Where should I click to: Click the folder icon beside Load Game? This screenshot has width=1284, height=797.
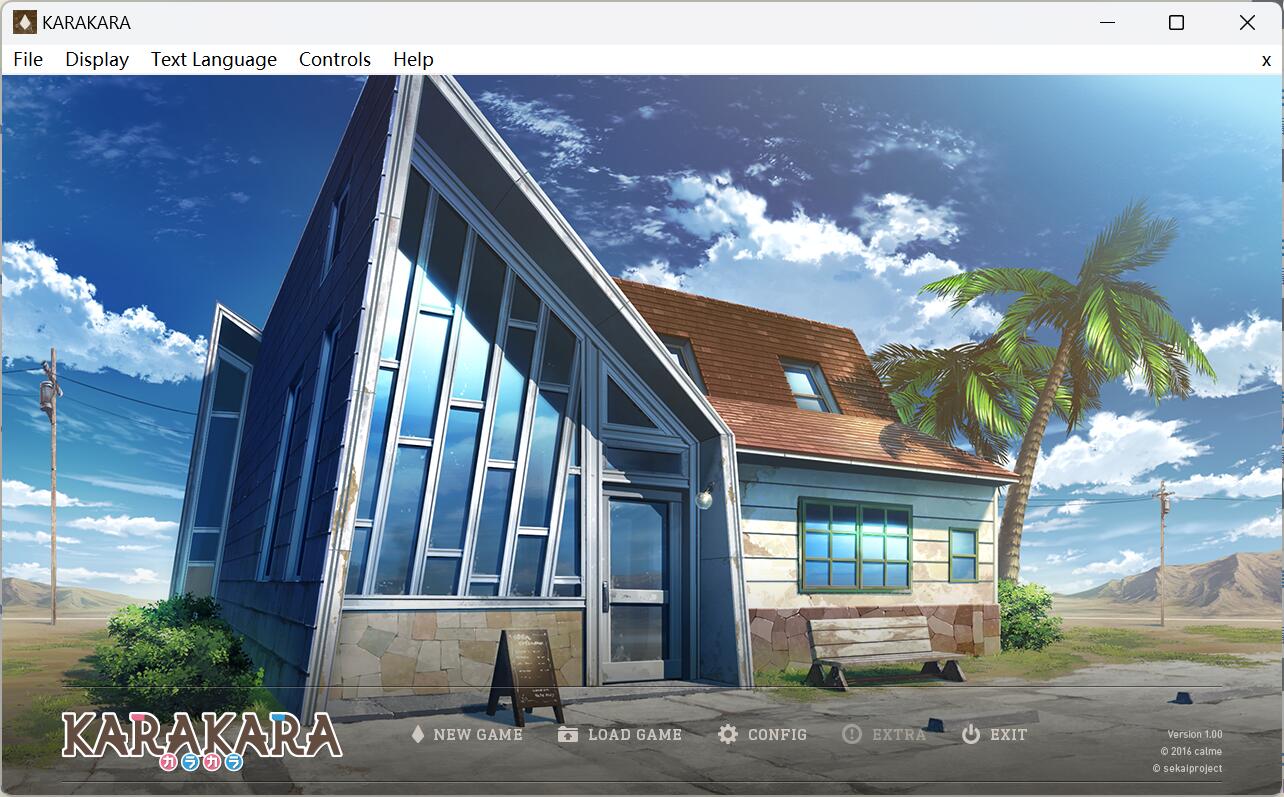(568, 734)
